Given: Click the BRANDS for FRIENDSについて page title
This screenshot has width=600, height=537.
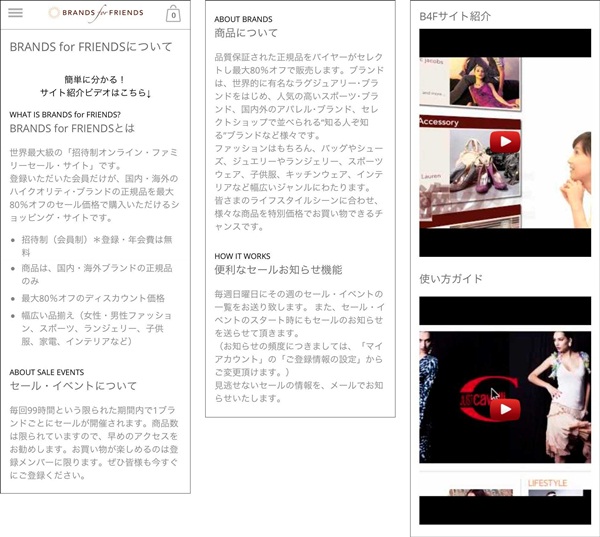Looking at the screenshot, I should tap(91, 47).
